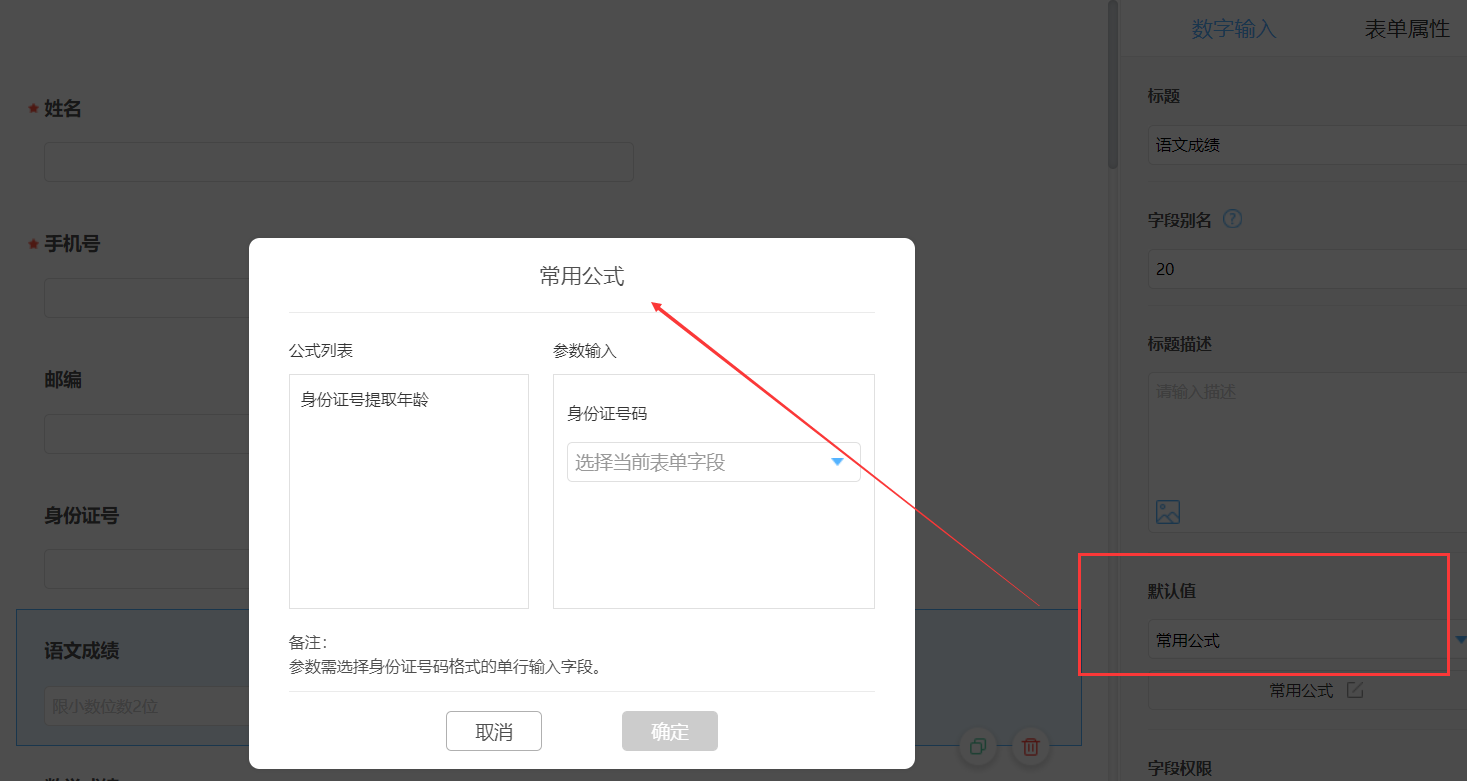This screenshot has width=1467, height=781.
Task: Click the 字段别名 help question-mark icon
Action: 1233,219
